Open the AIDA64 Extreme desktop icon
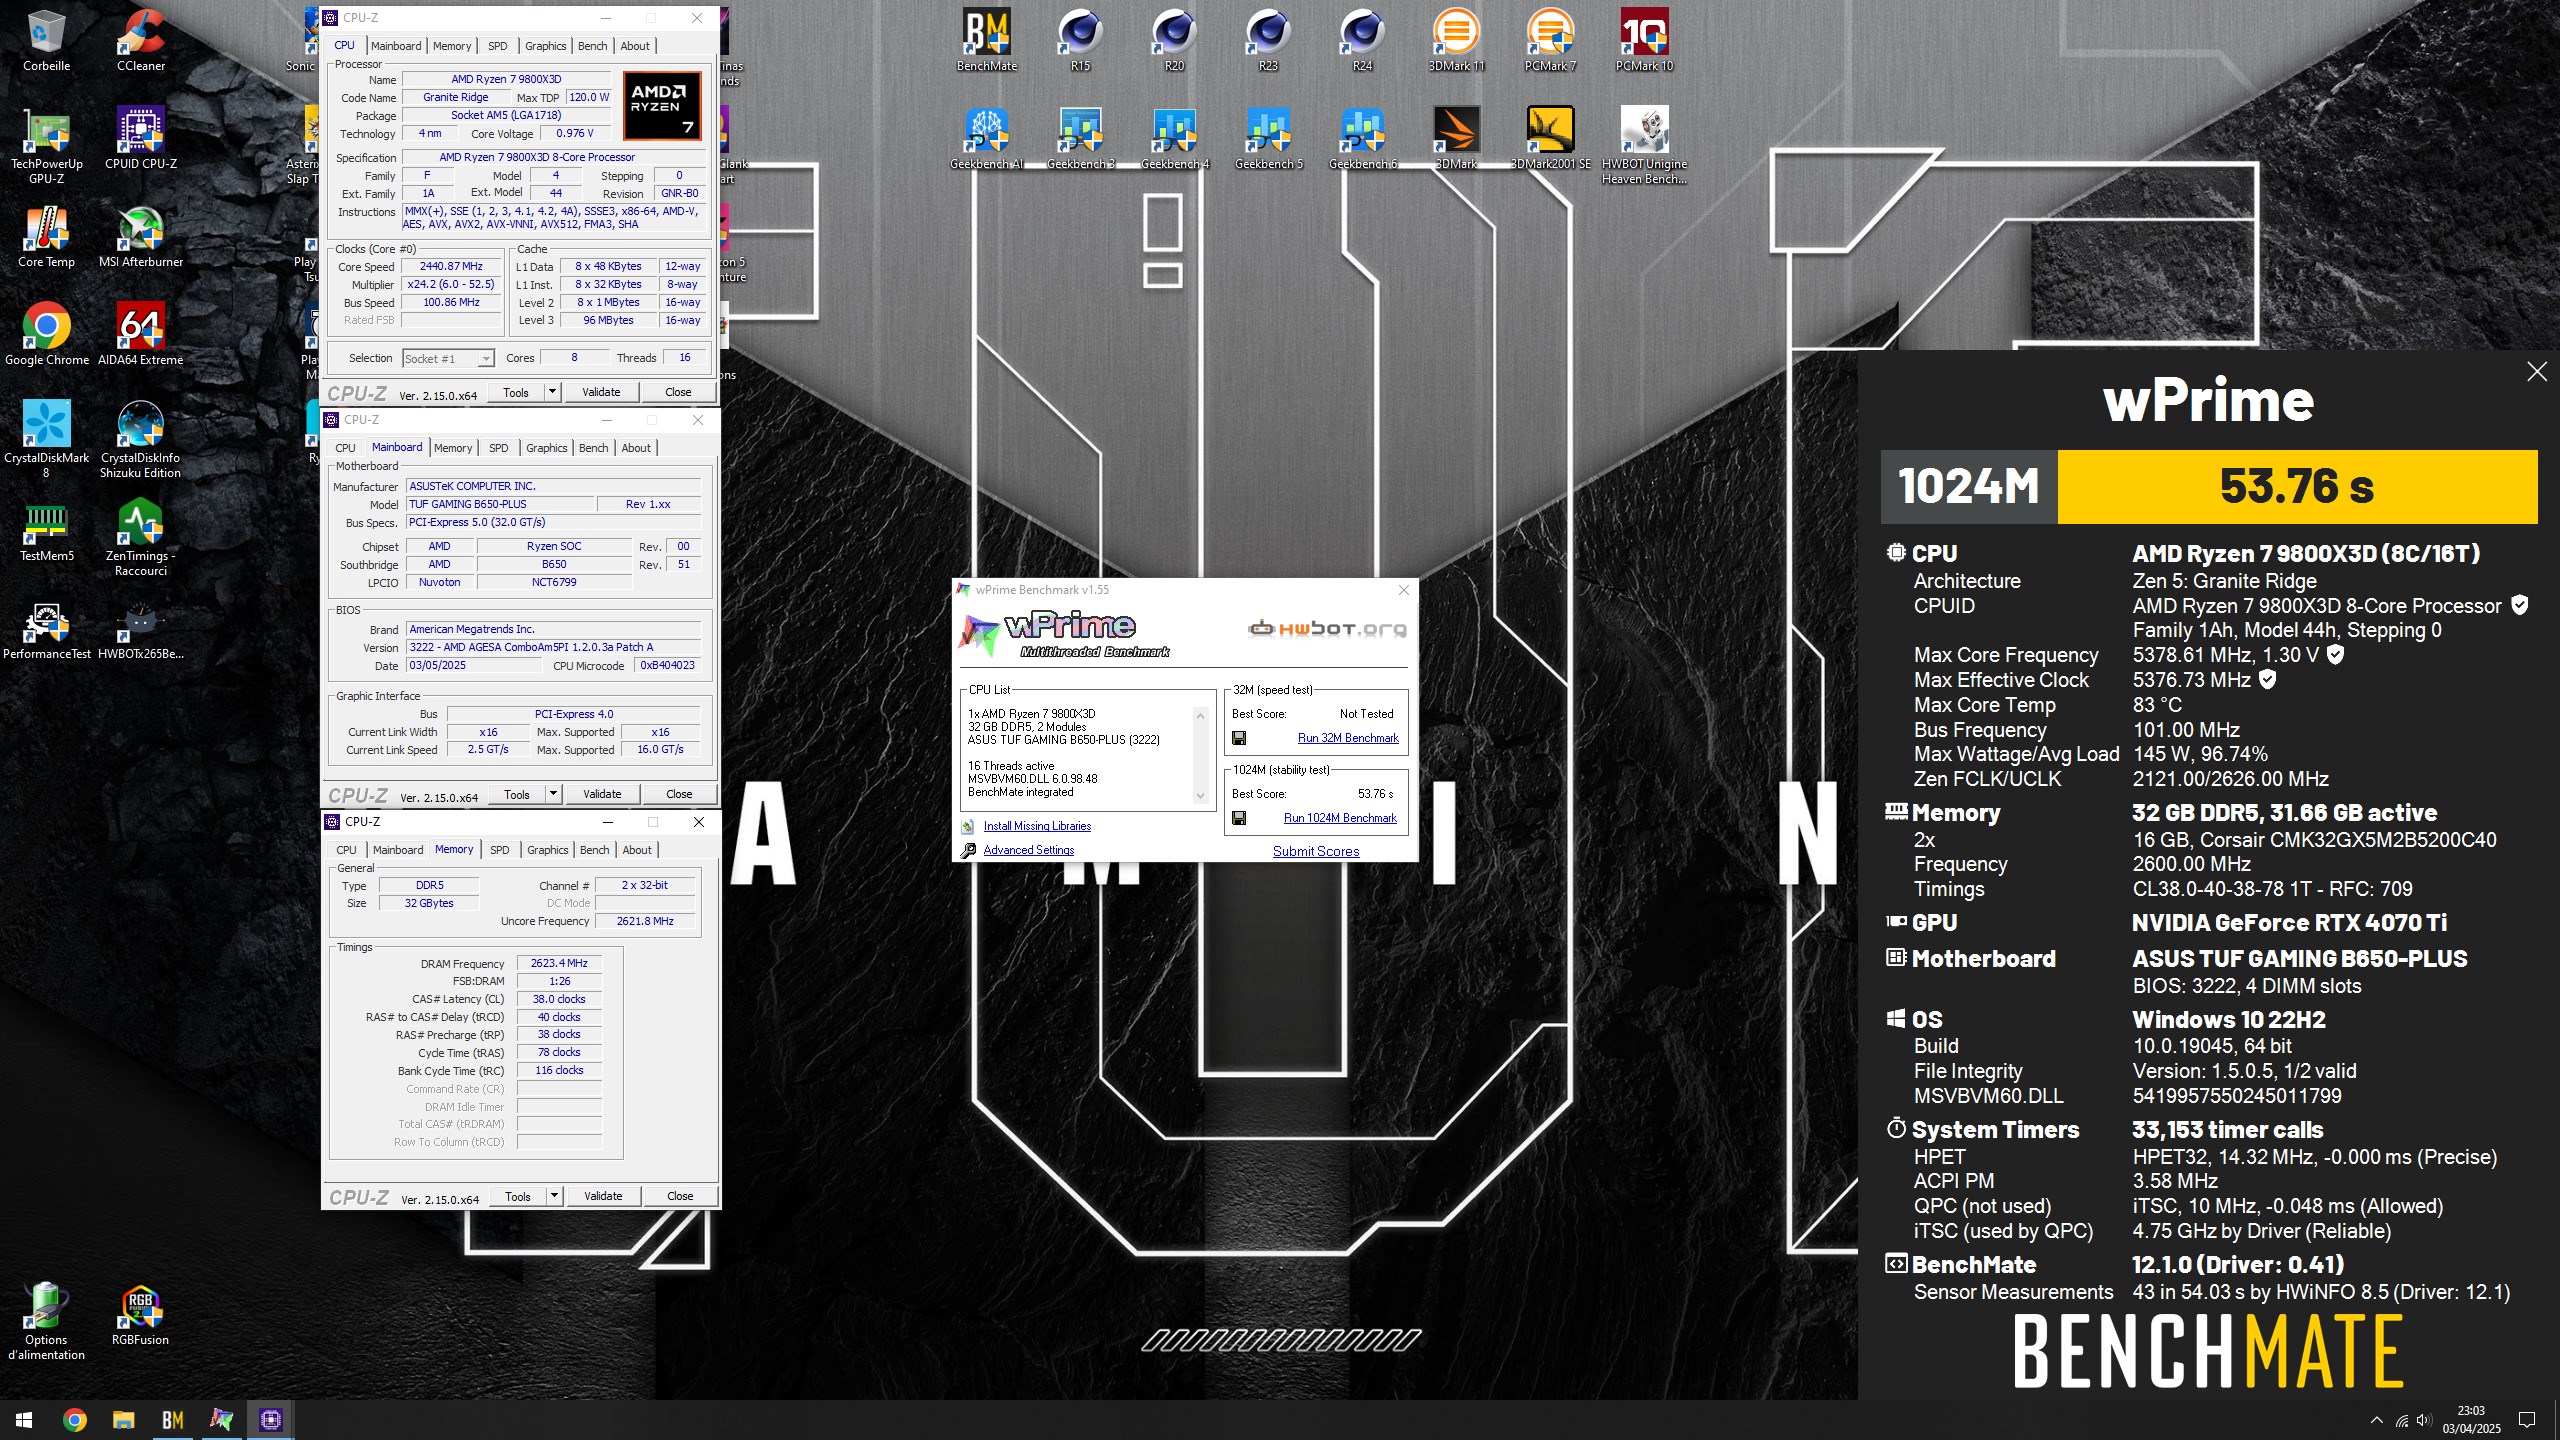This screenshot has height=1440, width=2560. coord(141,334)
